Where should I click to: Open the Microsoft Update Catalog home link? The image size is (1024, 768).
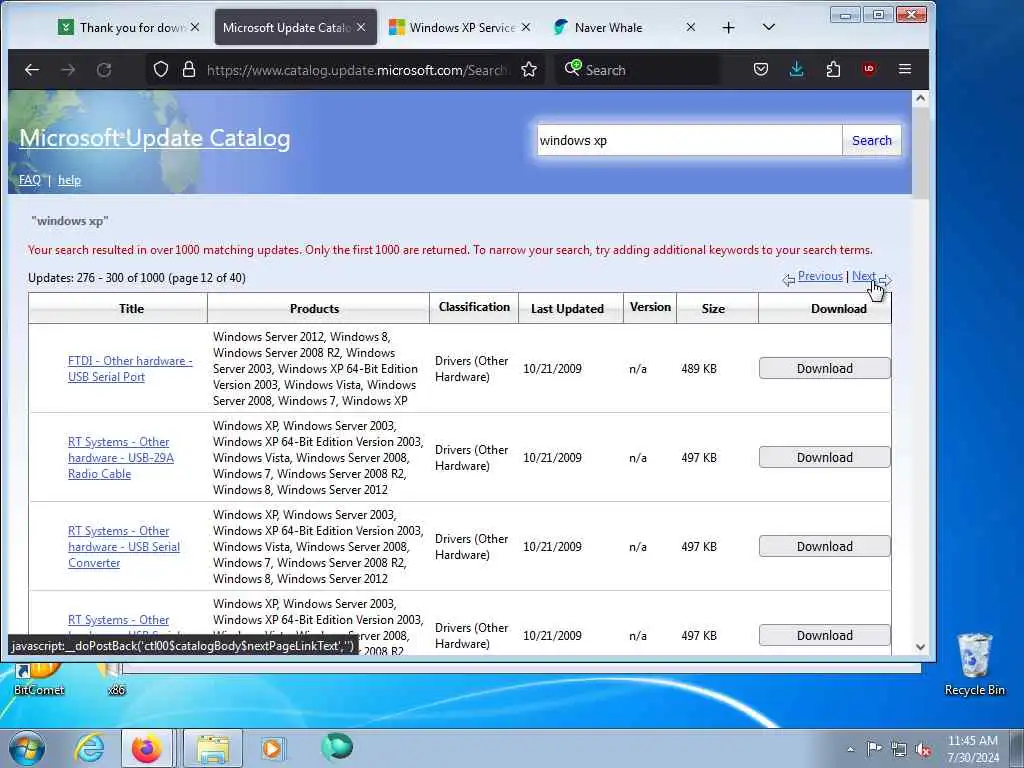(155, 138)
